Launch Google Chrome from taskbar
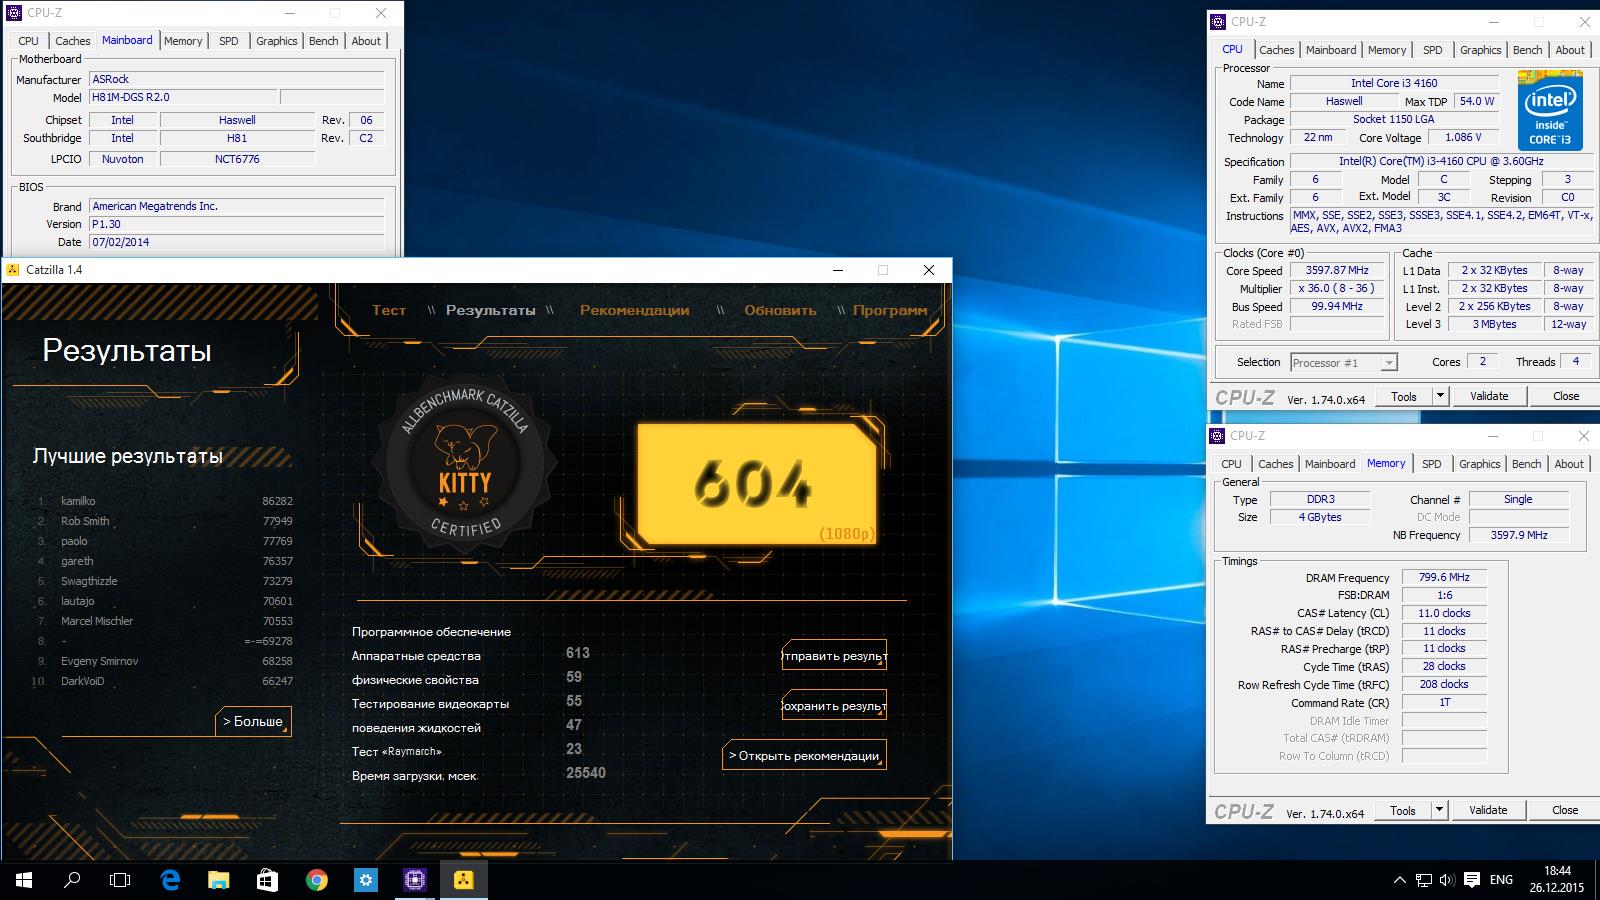The image size is (1600, 900). tap(316, 880)
